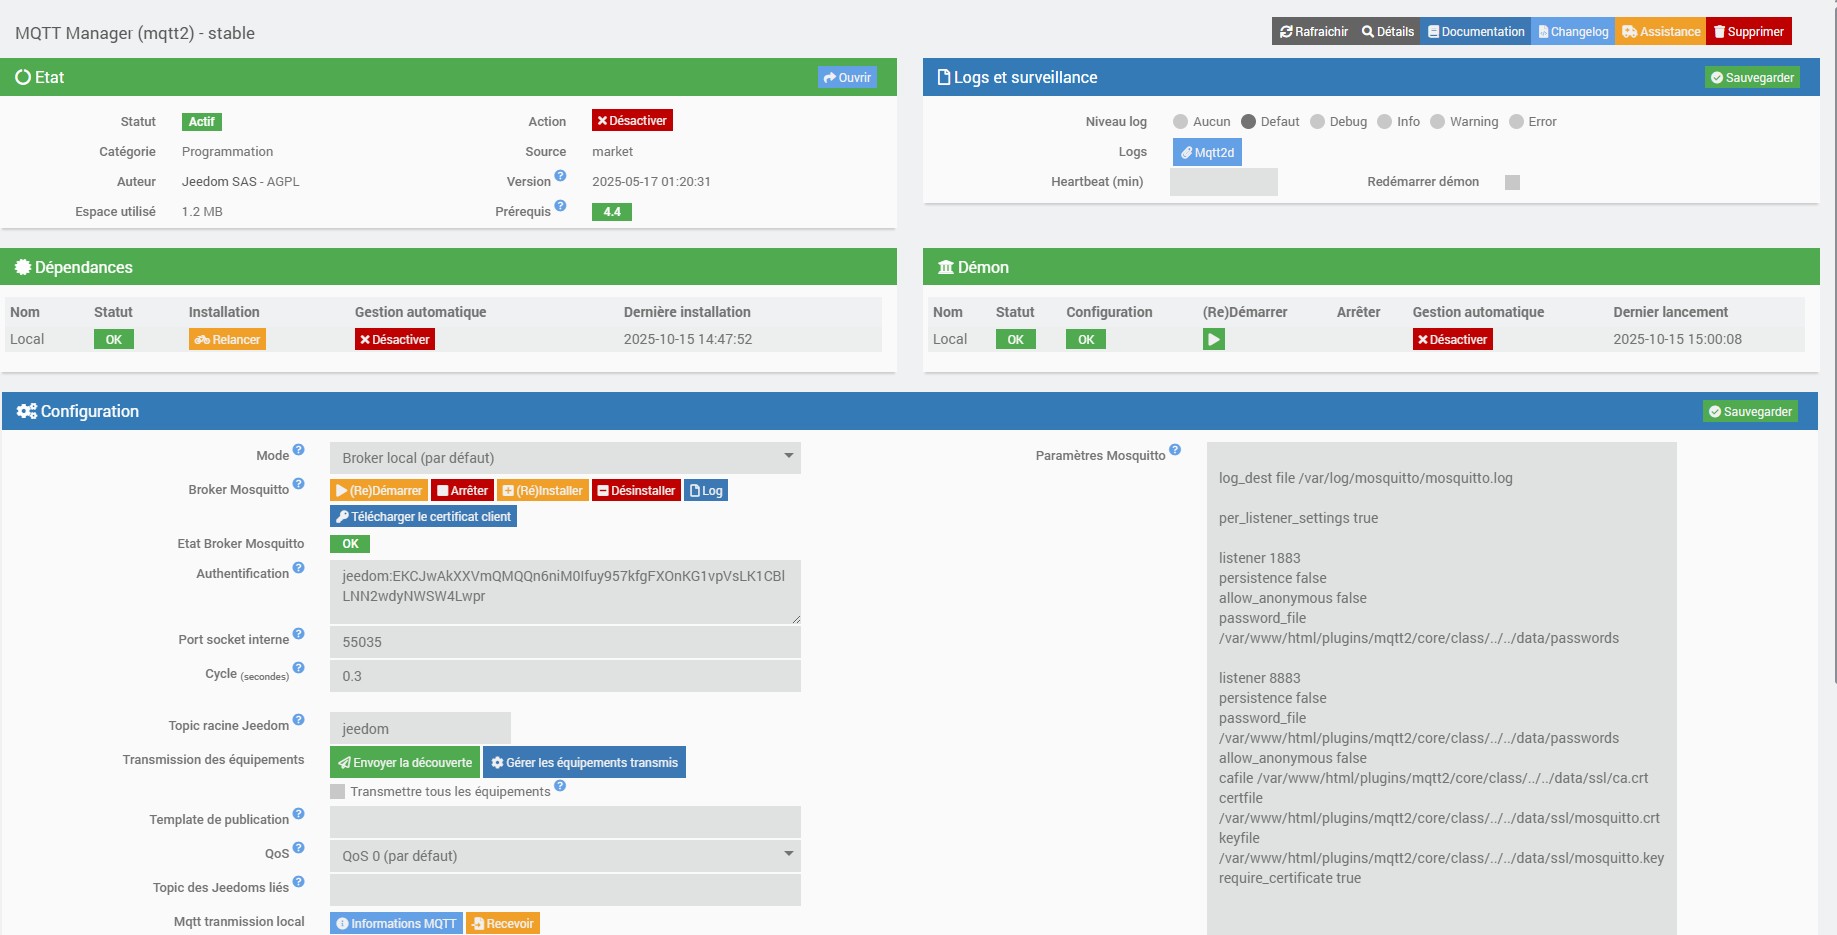This screenshot has height=935, width=1837.
Task: Click inside the Paramètres Mosquitto text area
Action: click(1442, 688)
